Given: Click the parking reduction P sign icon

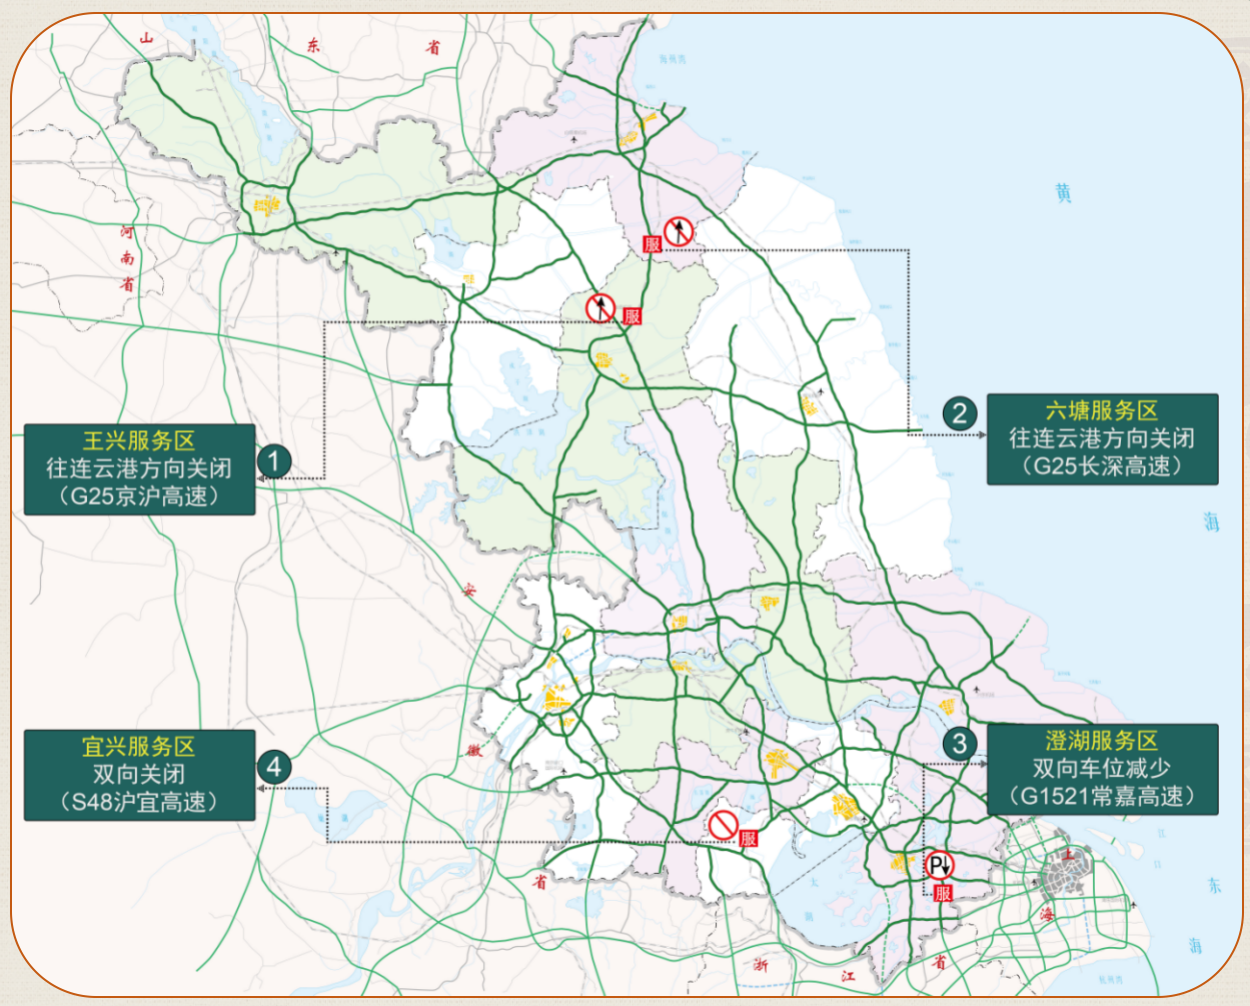Looking at the screenshot, I should click(940, 865).
